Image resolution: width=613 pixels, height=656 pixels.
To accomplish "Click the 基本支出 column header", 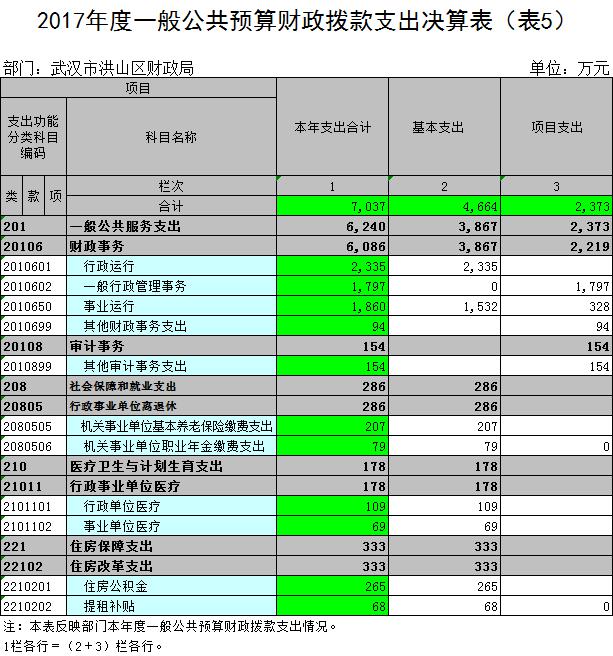I will click(x=443, y=128).
